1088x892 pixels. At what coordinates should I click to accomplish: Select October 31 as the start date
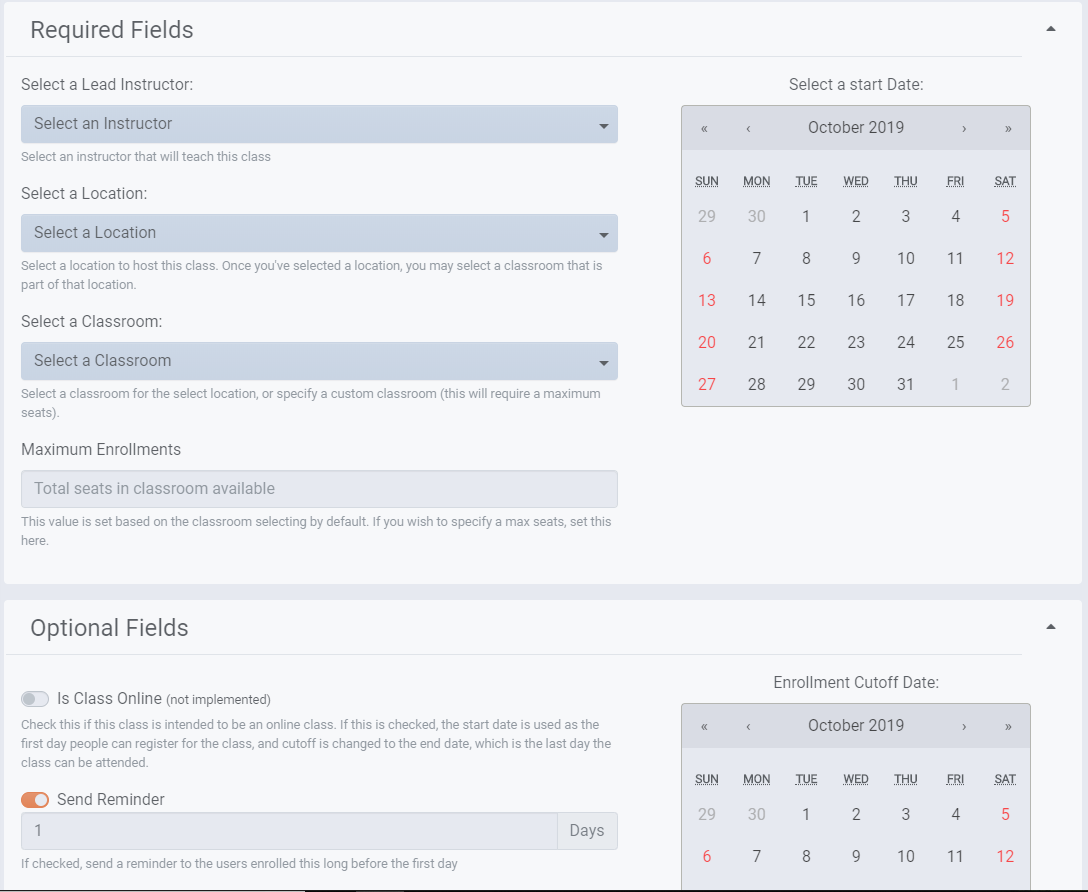click(x=906, y=384)
